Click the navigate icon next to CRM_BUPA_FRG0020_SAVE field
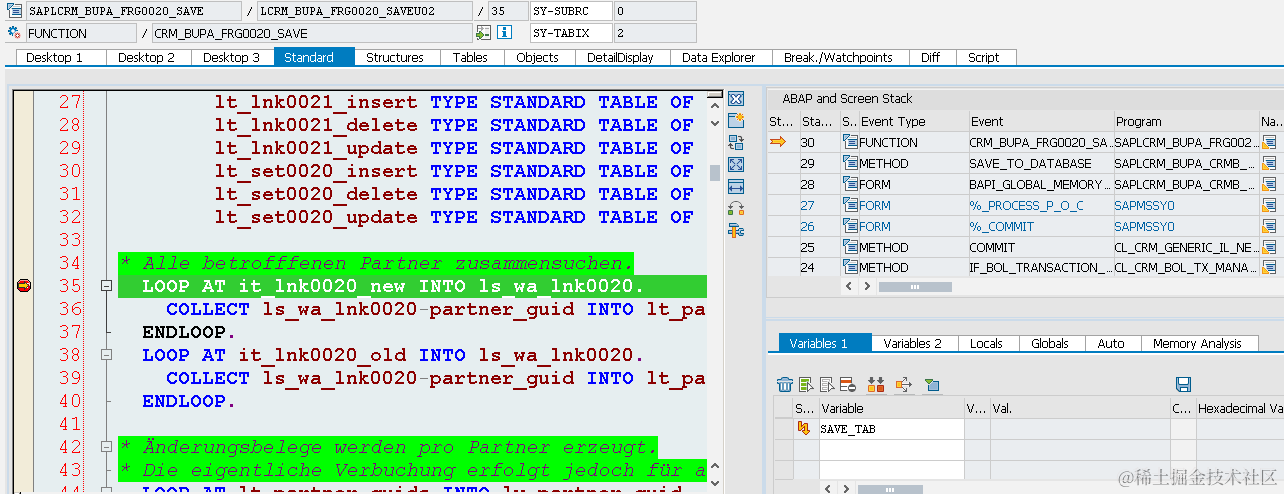This screenshot has width=1284, height=494. [483, 33]
